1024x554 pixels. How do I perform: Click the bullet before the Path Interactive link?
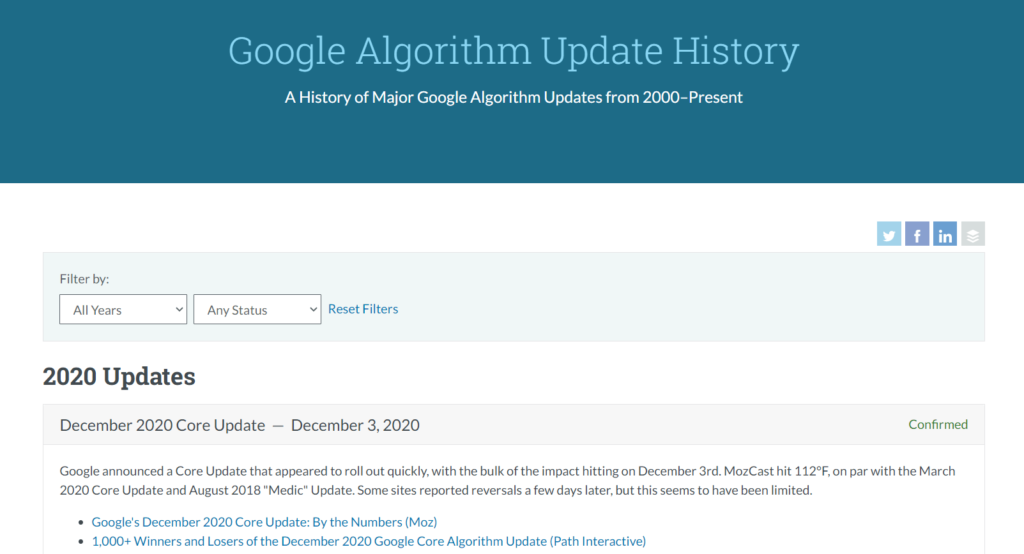coord(81,542)
